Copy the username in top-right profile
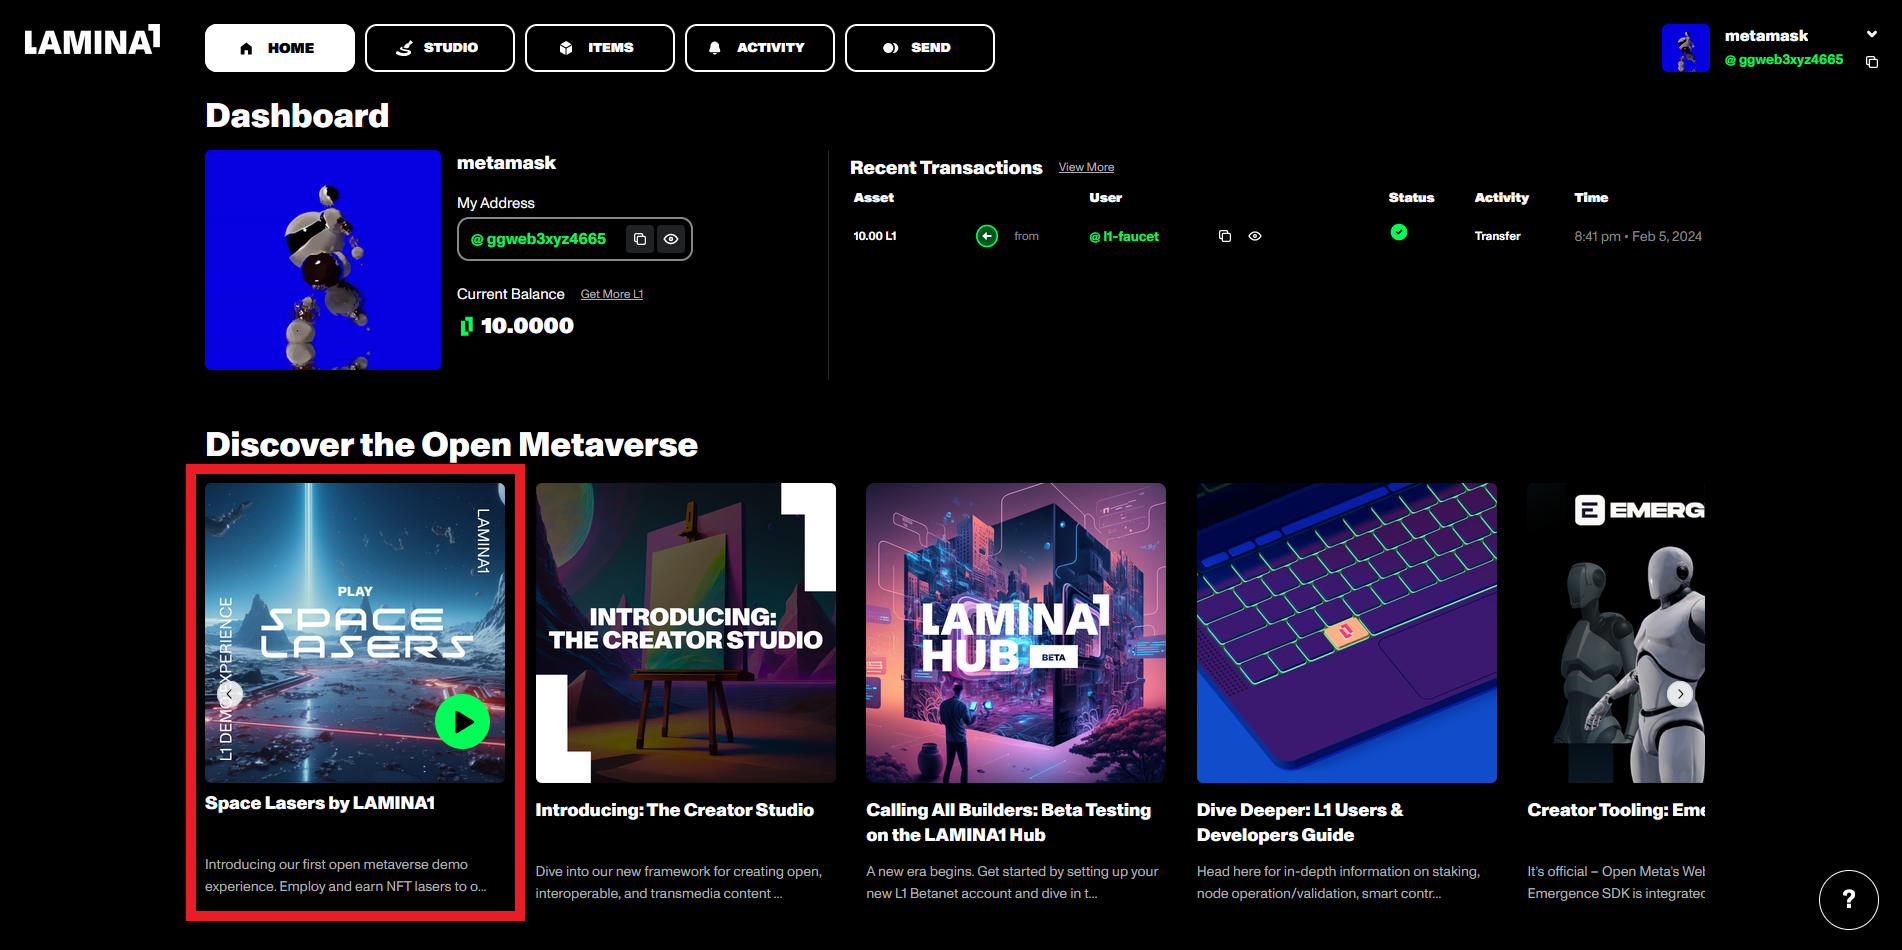Viewport: 1902px width, 950px height. 1872,62
